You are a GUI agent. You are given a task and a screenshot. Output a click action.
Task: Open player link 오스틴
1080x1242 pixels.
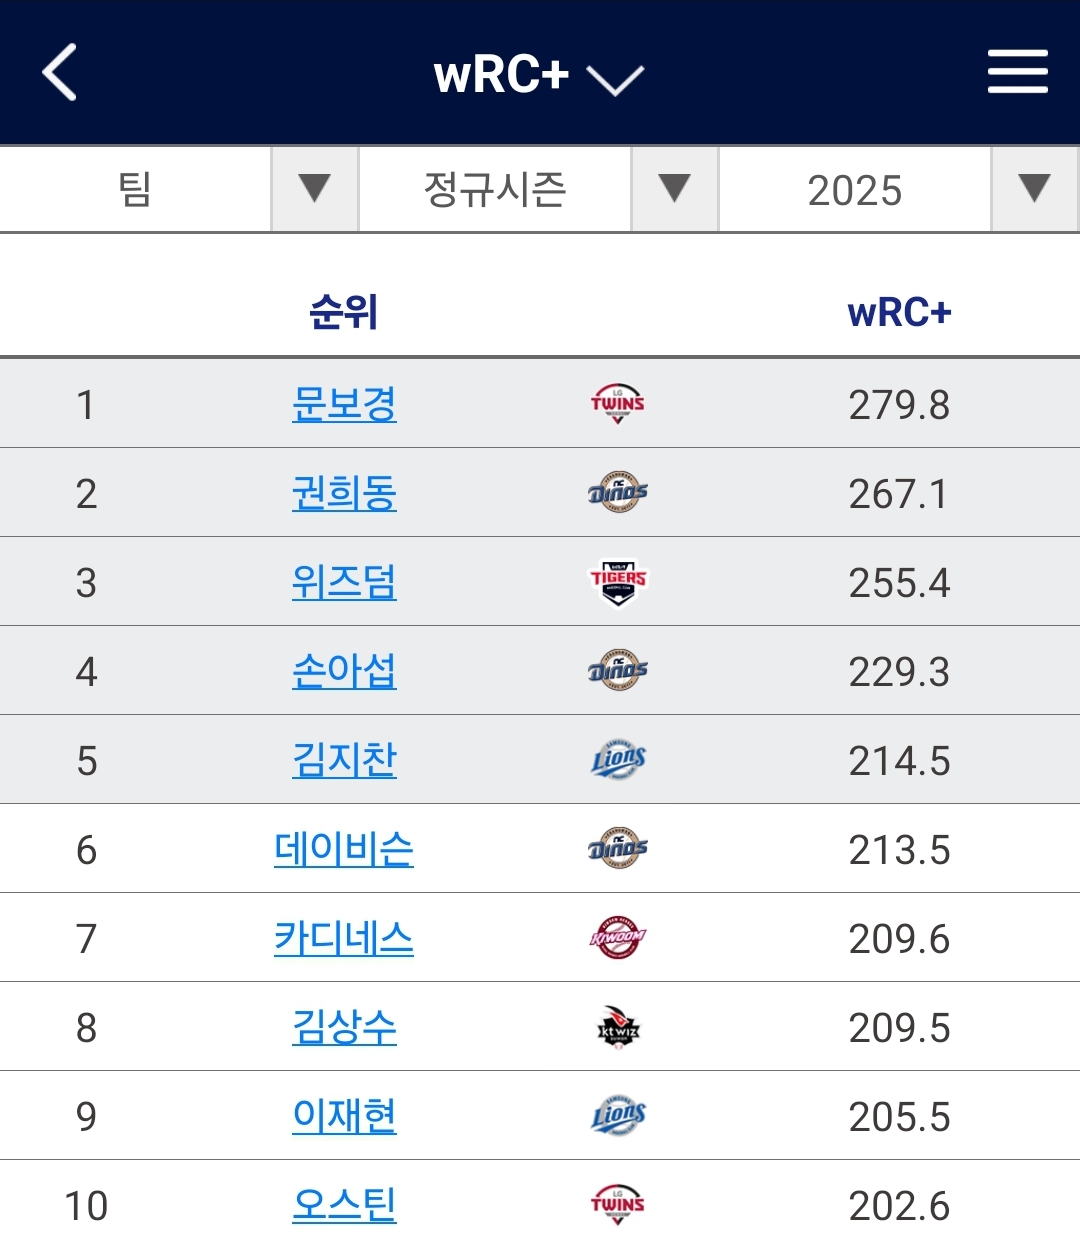click(344, 1205)
